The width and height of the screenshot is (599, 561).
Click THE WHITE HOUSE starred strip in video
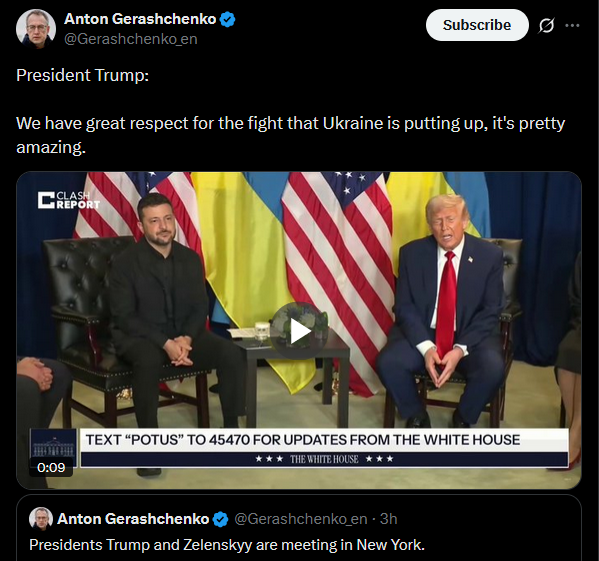[x=324, y=459]
